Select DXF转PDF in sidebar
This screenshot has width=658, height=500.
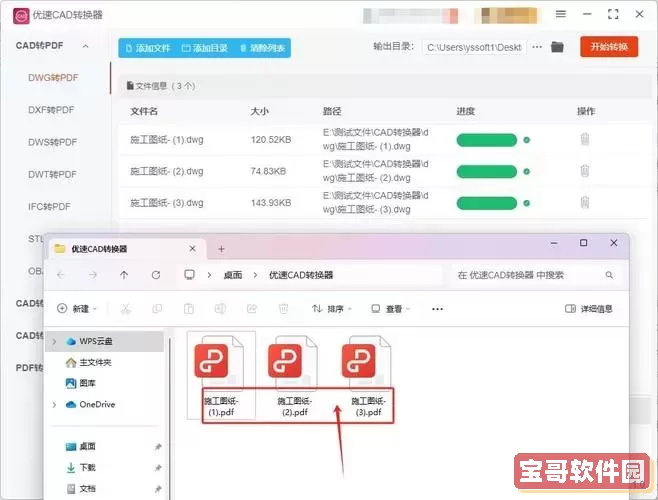pos(51,110)
